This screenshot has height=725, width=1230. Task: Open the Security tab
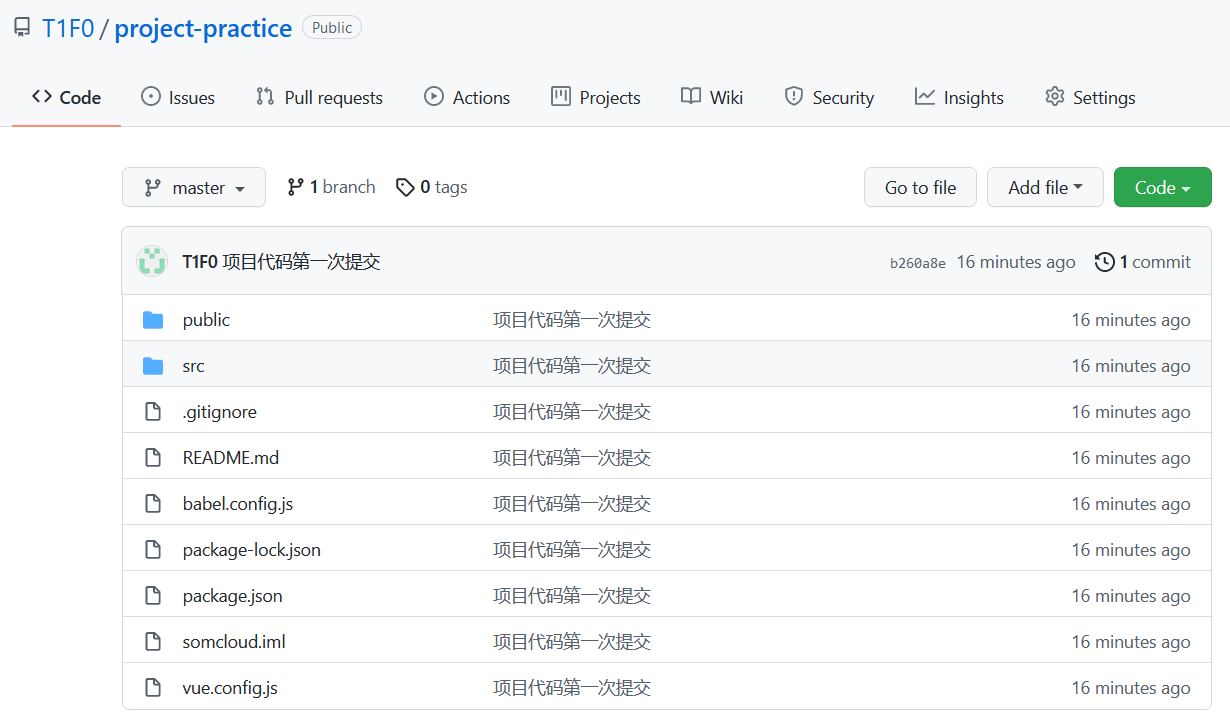click(829, 97)
